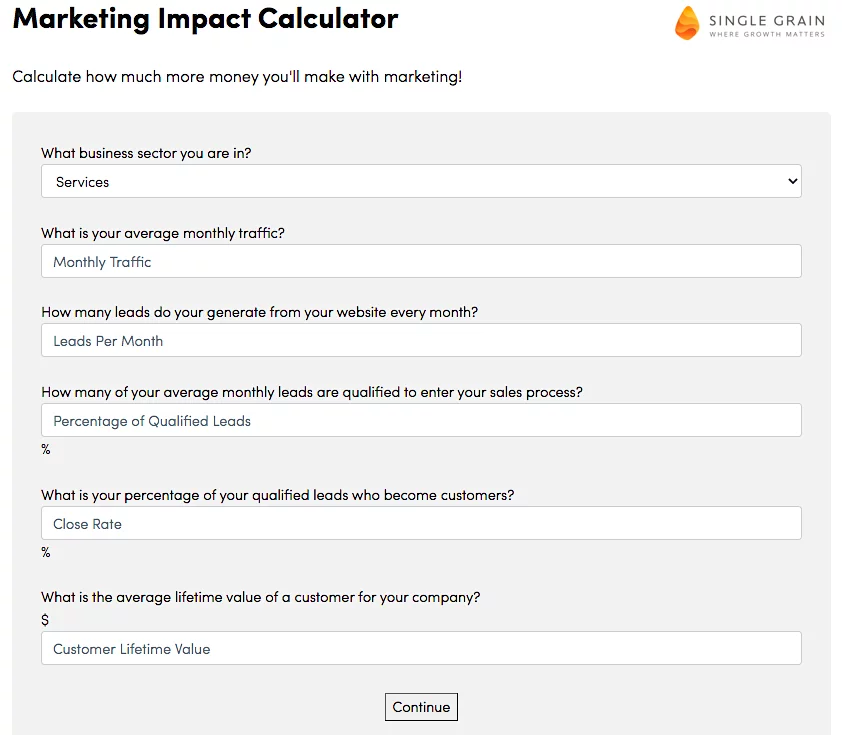Viewport: 842px width, 735px height.
Task: Click the dollar sign above Customer Lifetime Value
Action: click(x=45, y=620)
